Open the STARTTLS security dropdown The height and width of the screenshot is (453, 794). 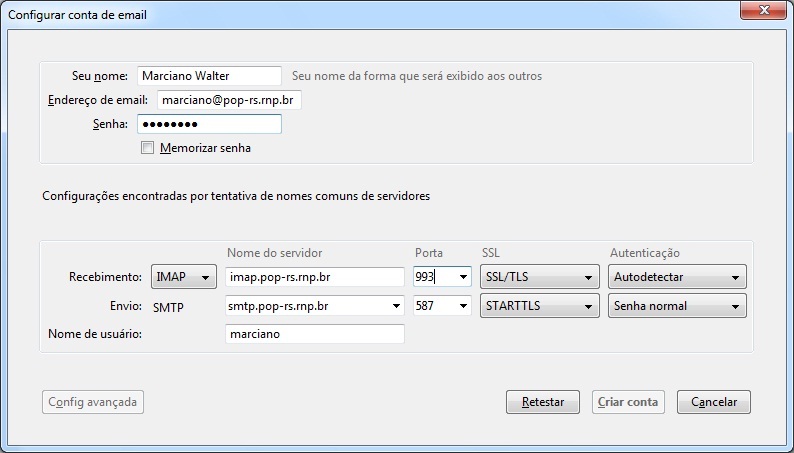click(x=540, y=306)
